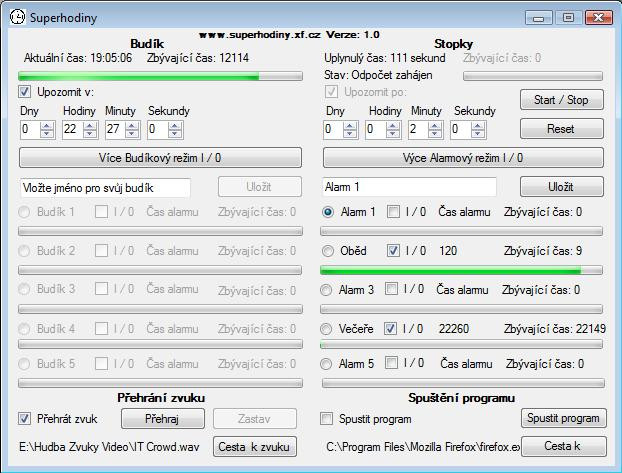Click the Budík main green progress bar

pos(160,76)
